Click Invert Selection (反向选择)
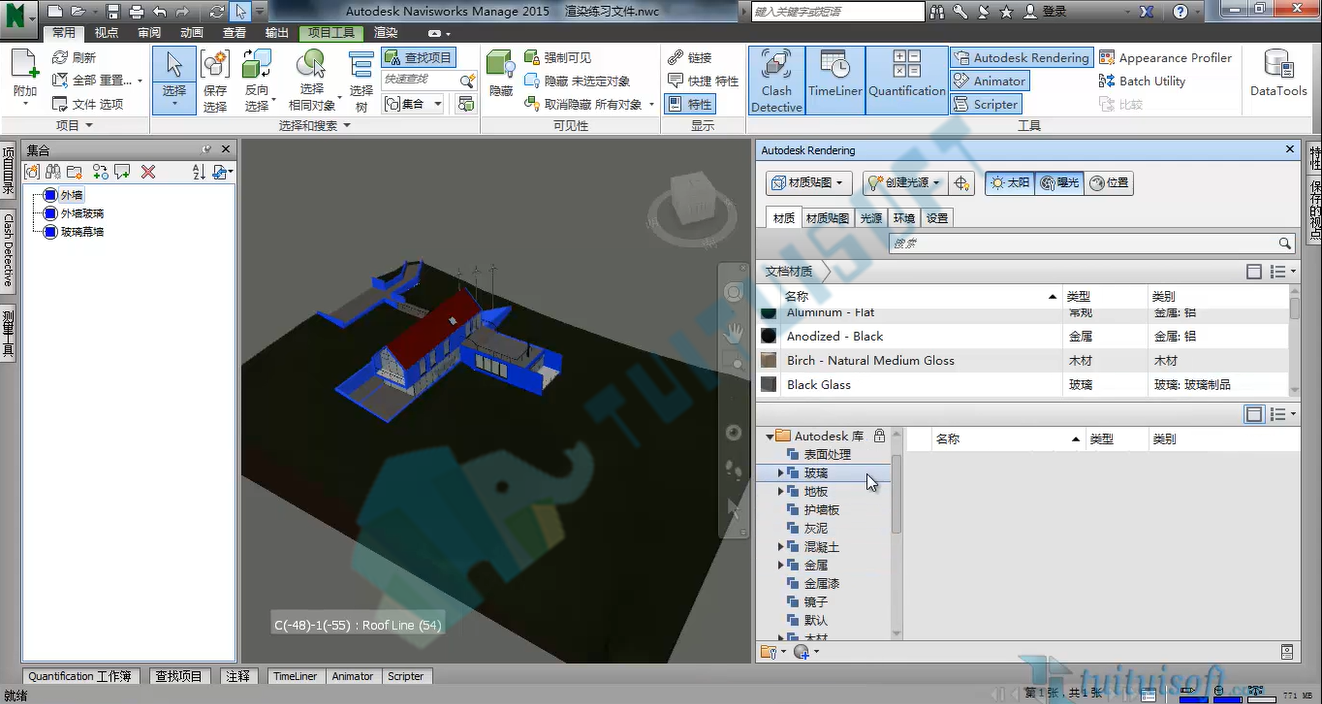 (x=257, y=80)
